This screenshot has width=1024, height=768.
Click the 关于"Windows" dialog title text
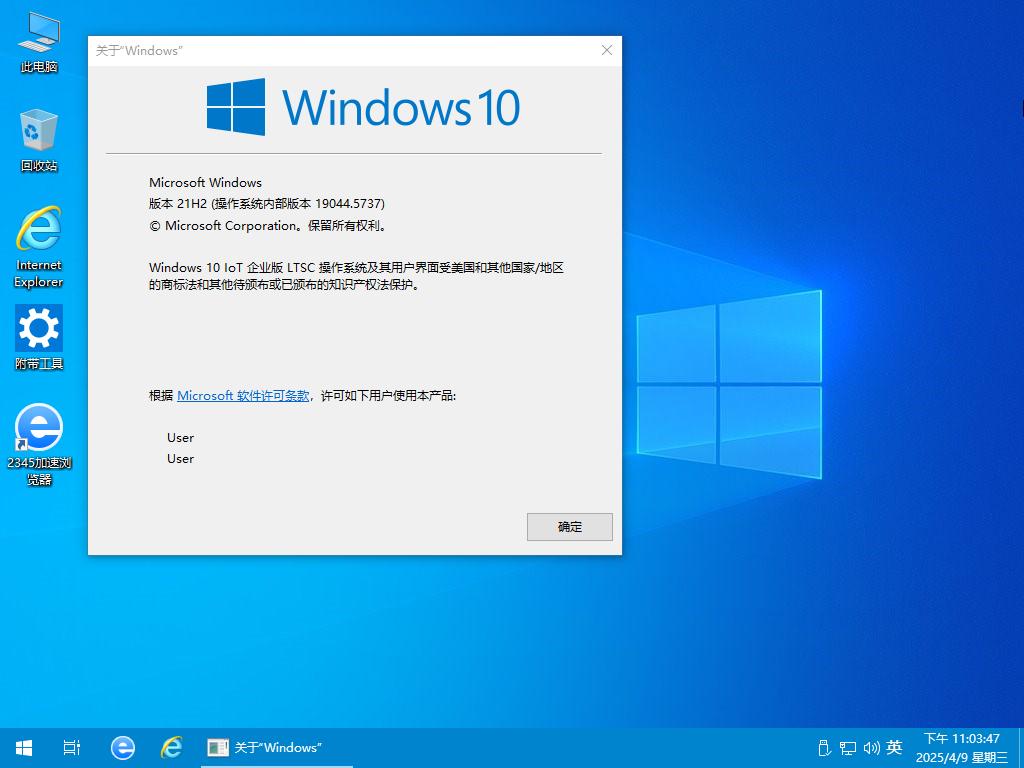139,51
